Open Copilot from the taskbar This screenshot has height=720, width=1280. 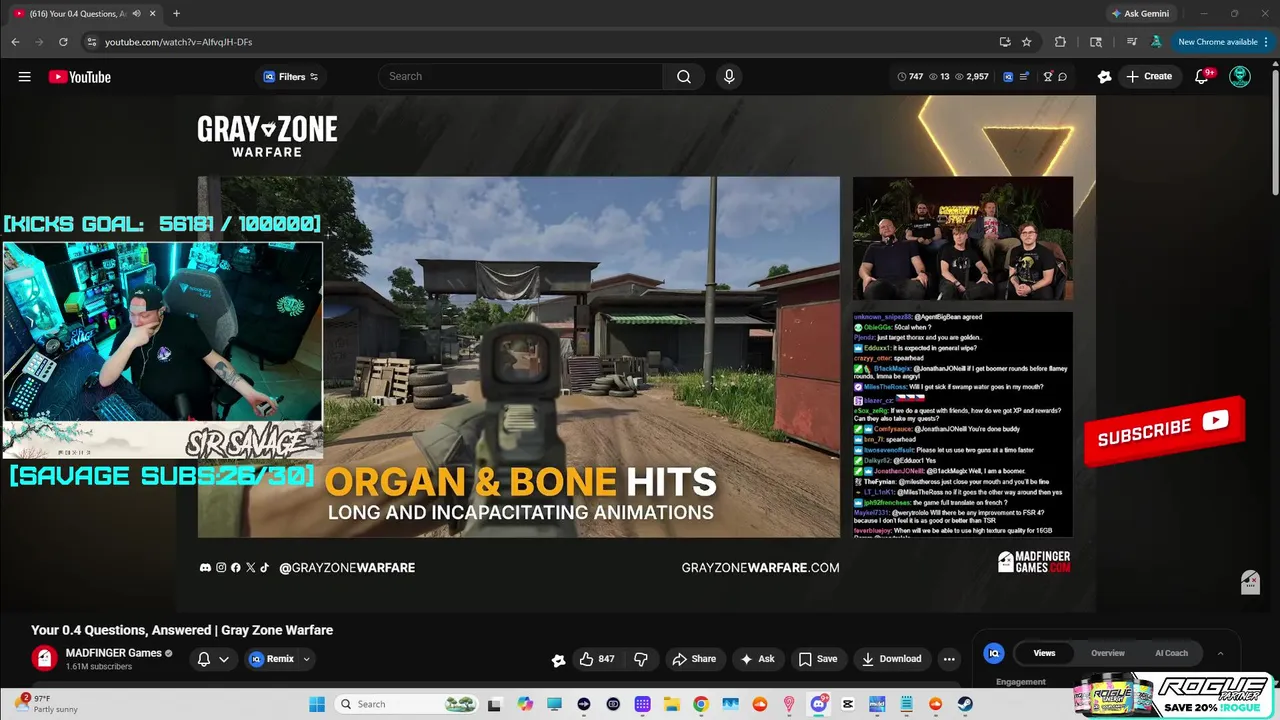(525, 704)
